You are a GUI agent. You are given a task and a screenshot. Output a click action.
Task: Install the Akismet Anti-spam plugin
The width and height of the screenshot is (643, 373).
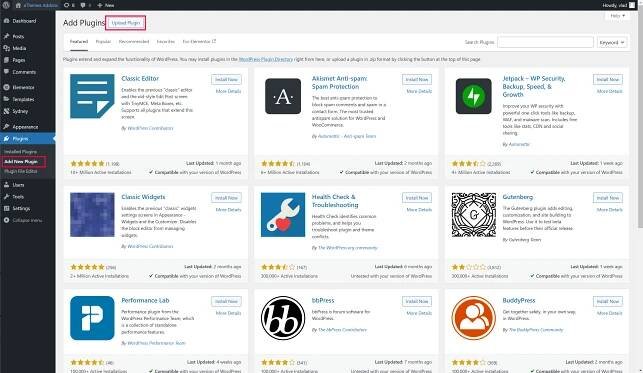[417, 80]
